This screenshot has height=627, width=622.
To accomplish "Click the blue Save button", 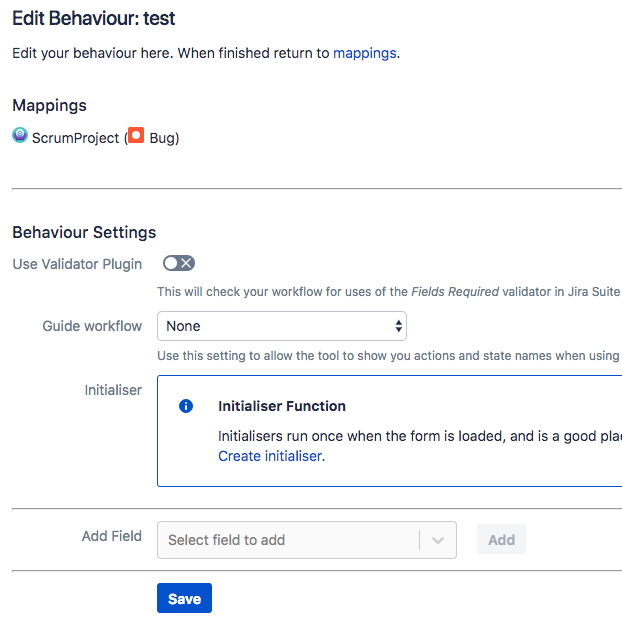I will [x=184, y=598].
